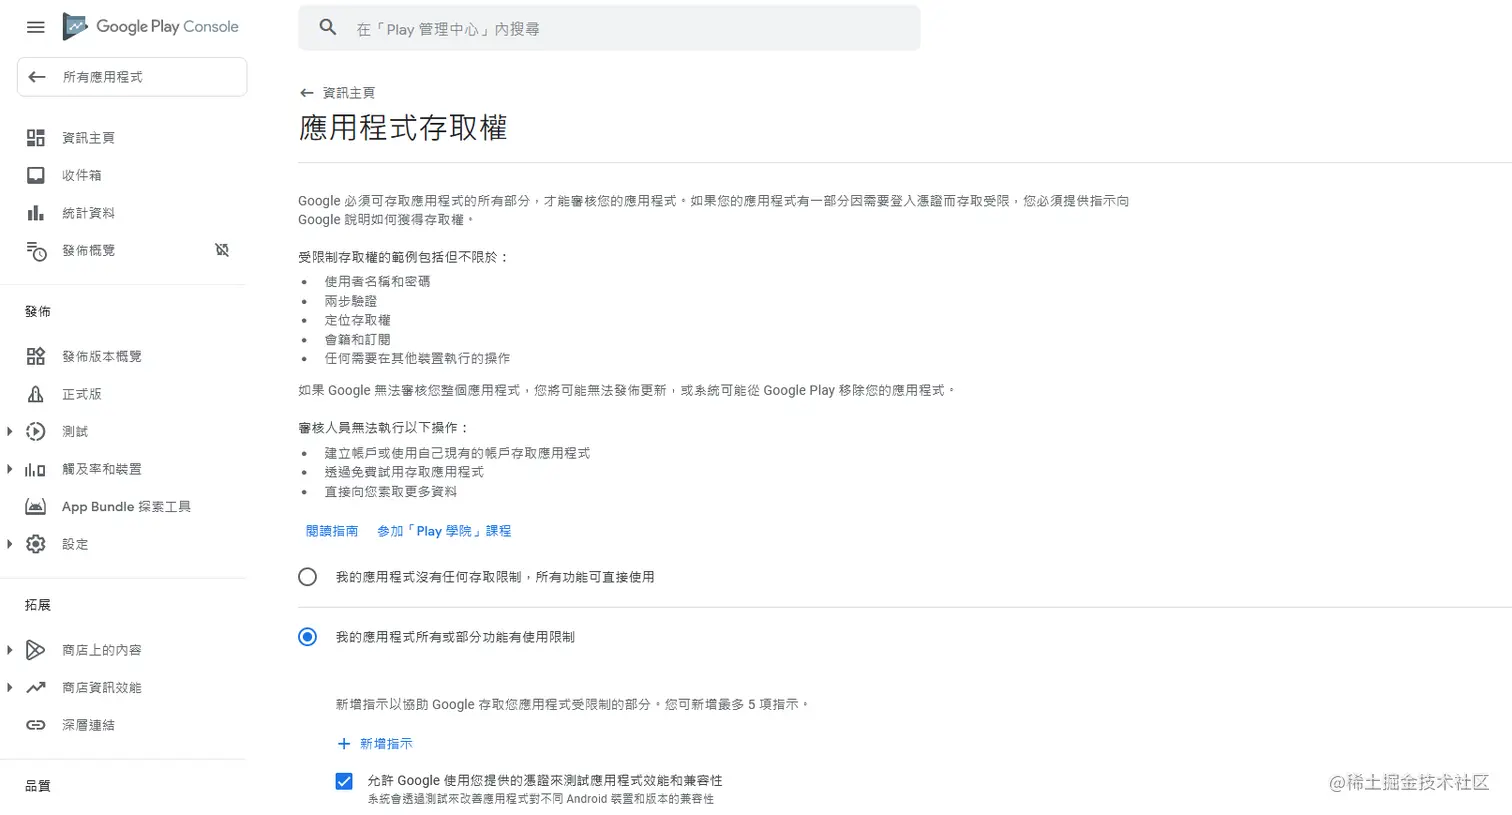Click the 深層連結 link icon
This screenshot has height=815, width=1512.
pyautogui.click(x=36, y=725)
